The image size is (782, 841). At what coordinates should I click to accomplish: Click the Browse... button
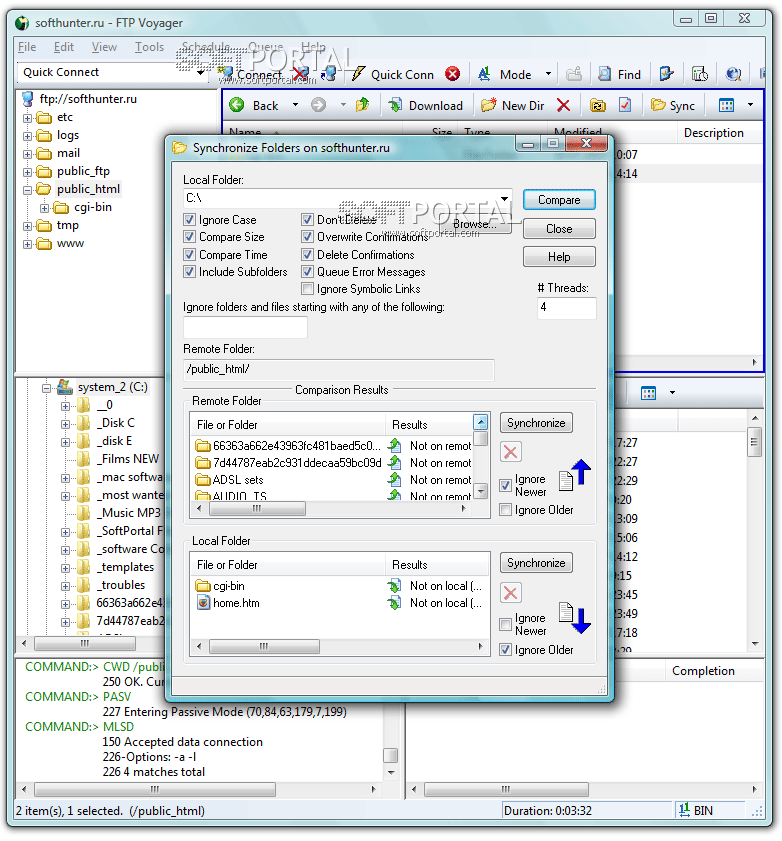point(475,224)
